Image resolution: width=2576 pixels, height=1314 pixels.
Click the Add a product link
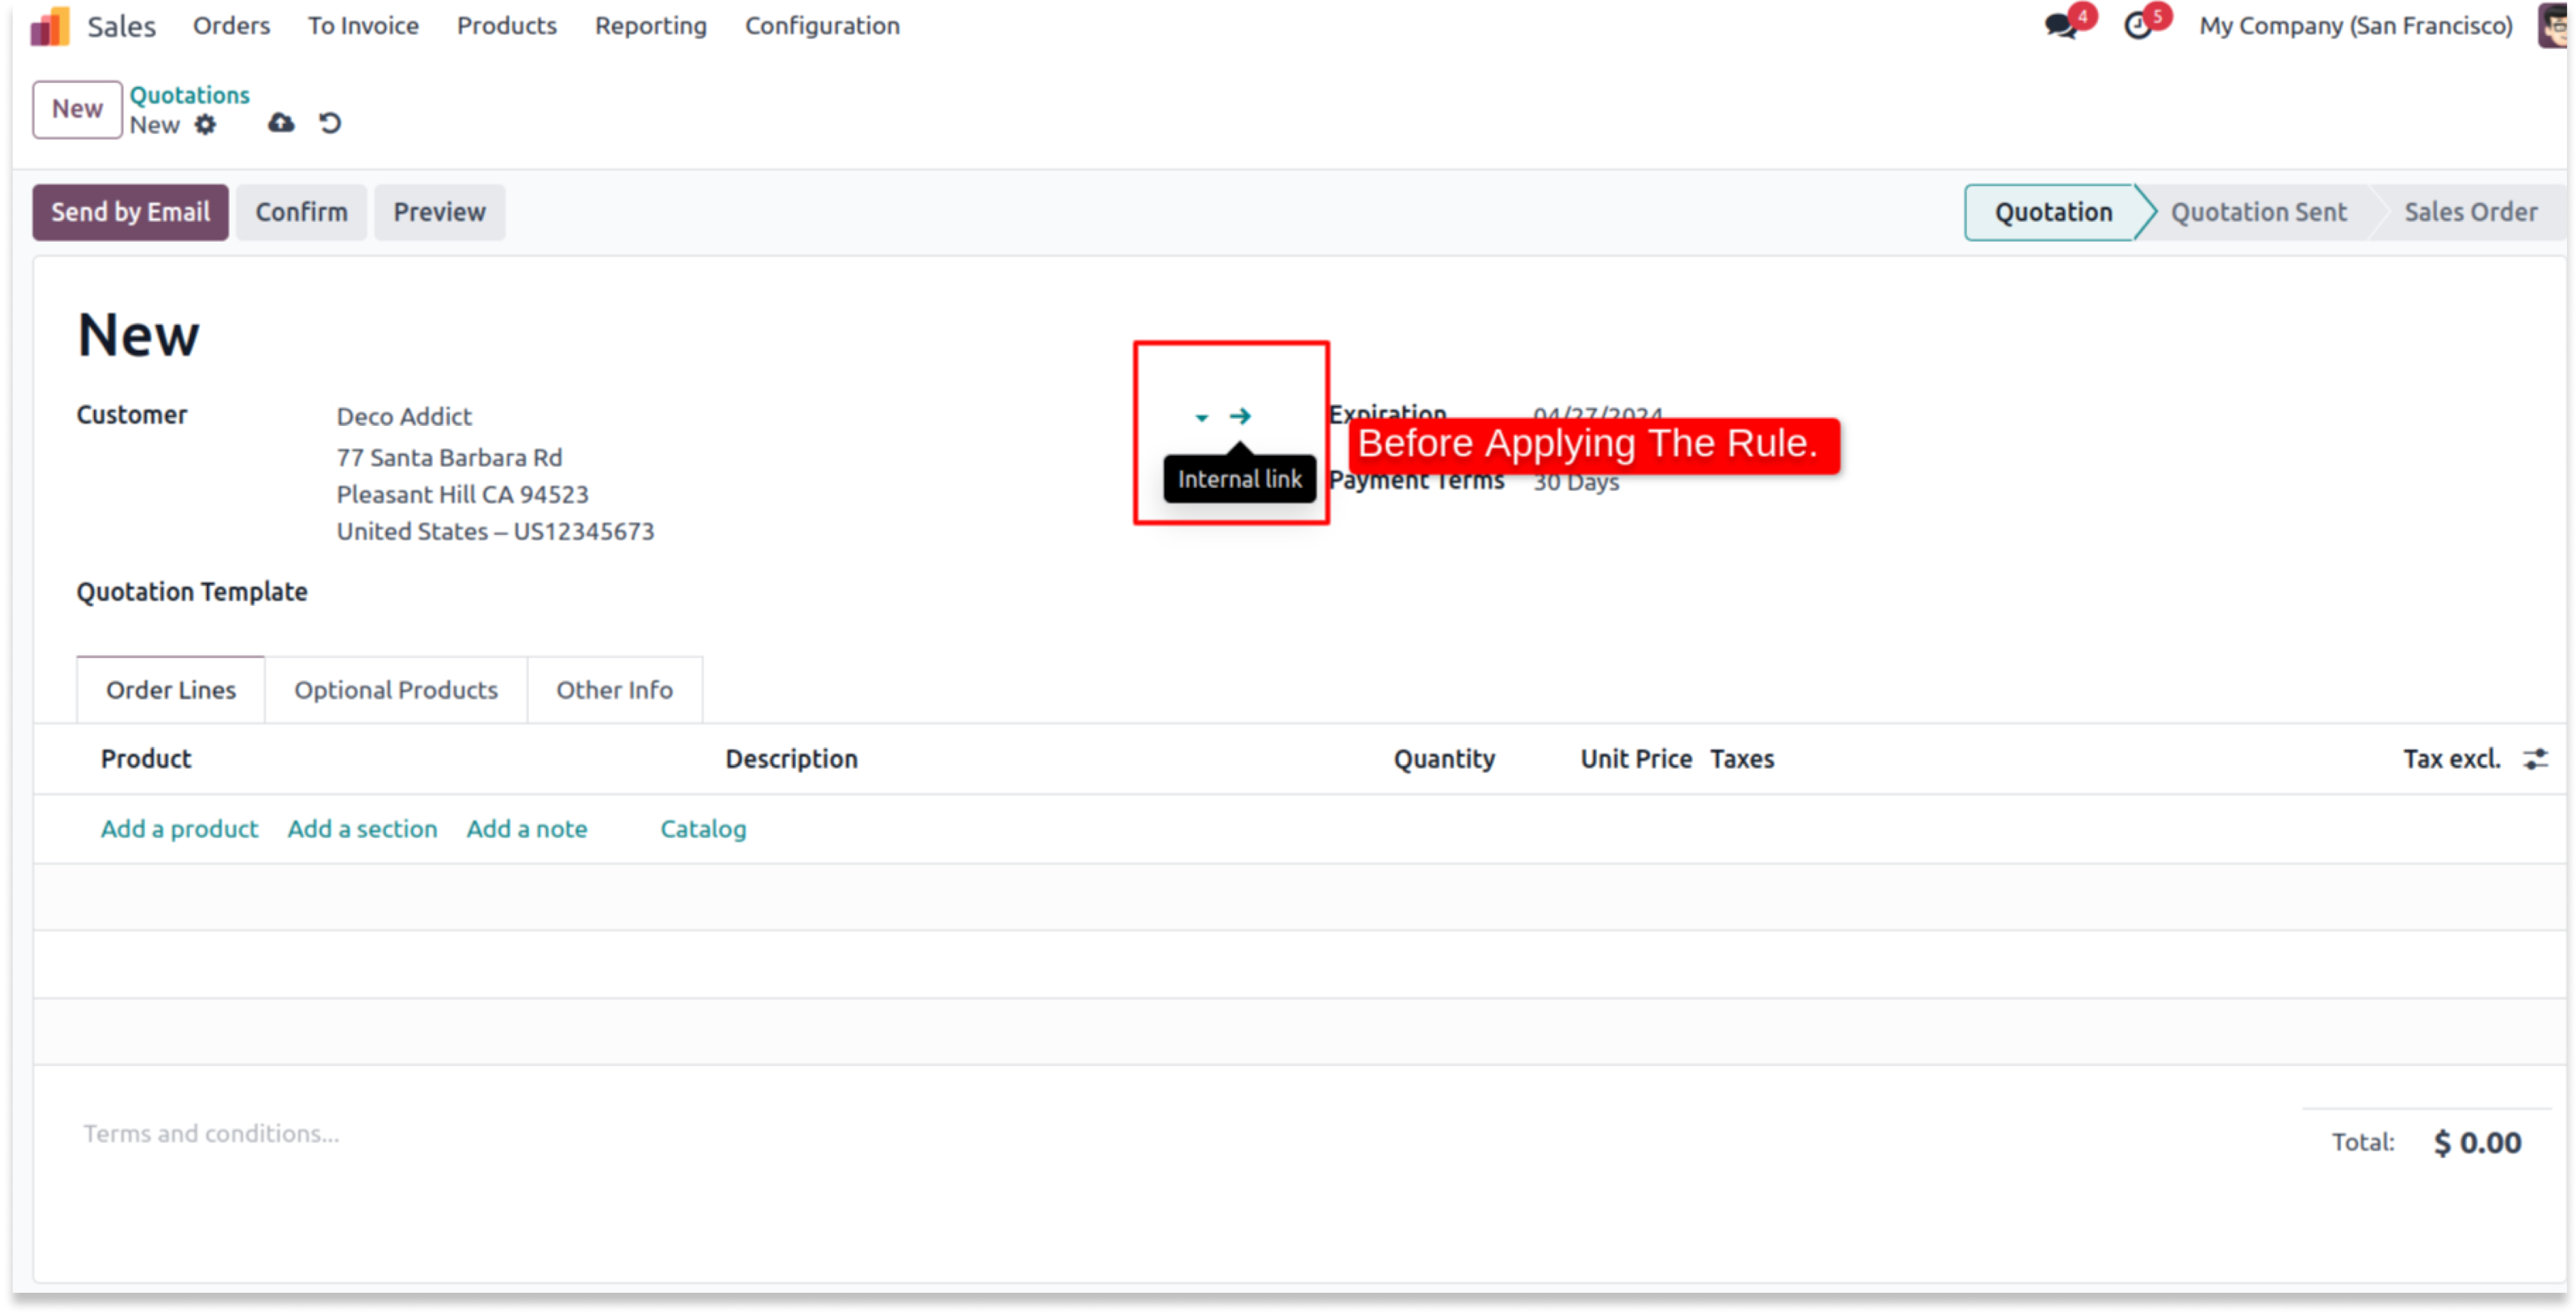coord(179,829)
